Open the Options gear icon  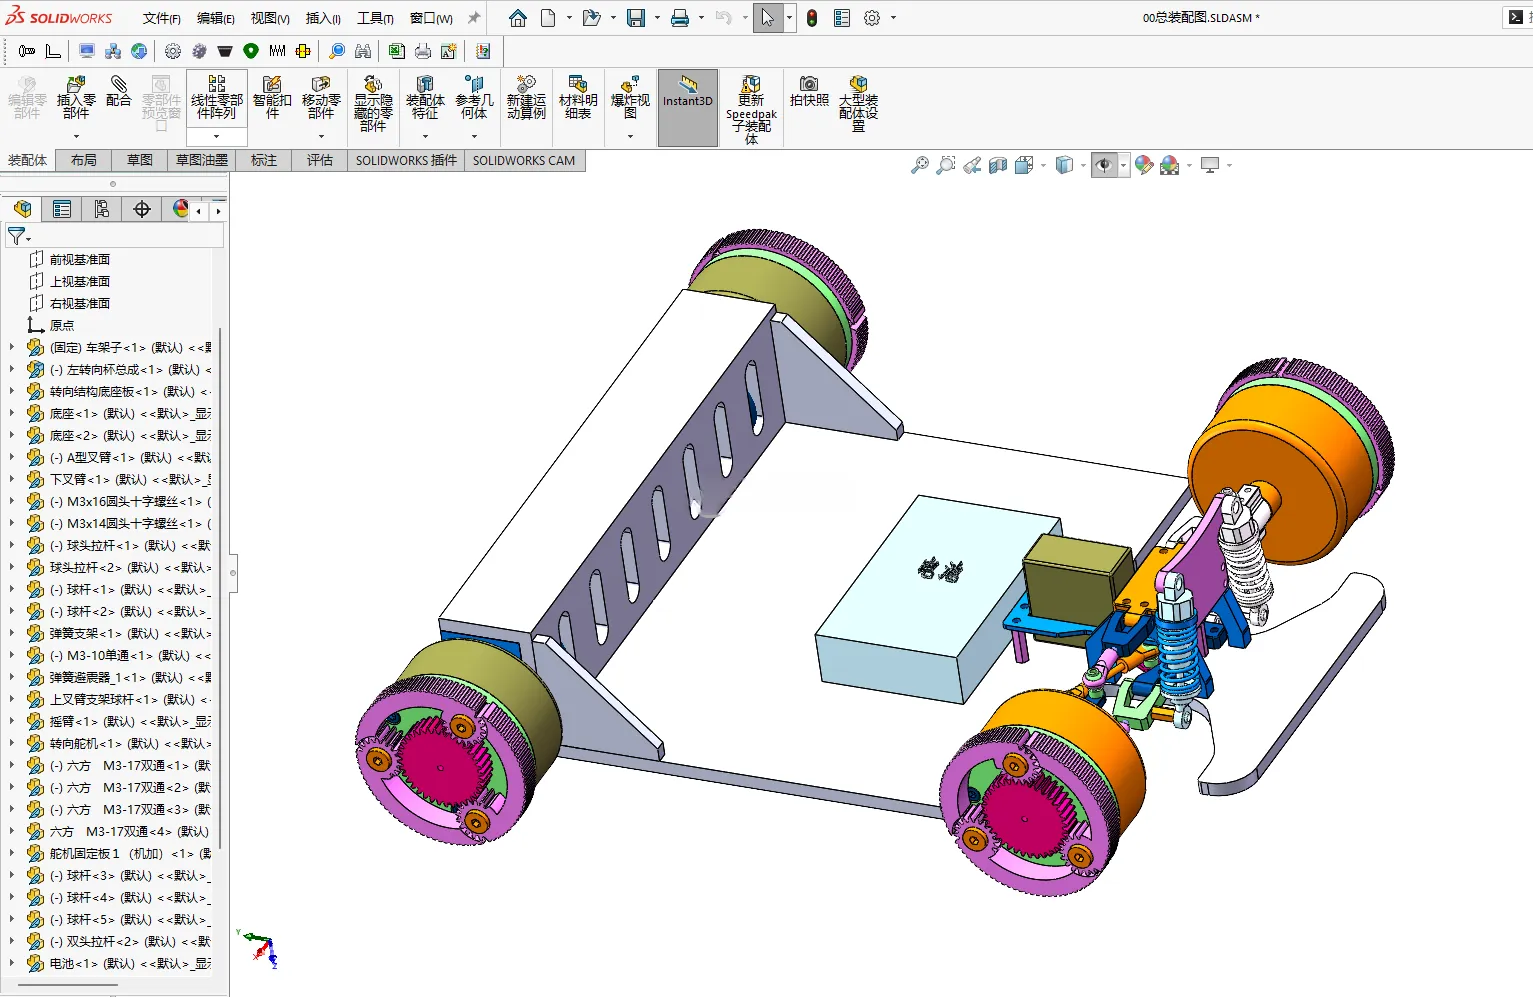(x=872, y=18)
